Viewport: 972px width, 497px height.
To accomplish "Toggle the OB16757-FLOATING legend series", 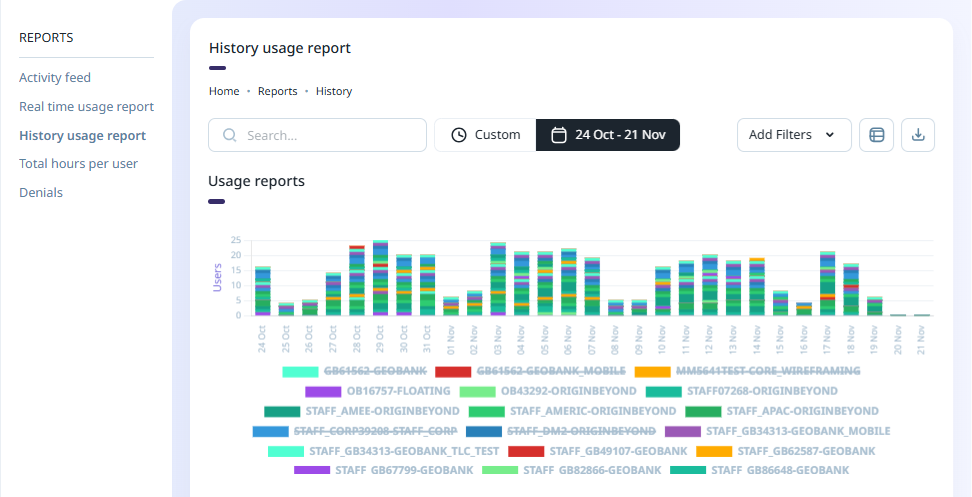I will point(384,391).
